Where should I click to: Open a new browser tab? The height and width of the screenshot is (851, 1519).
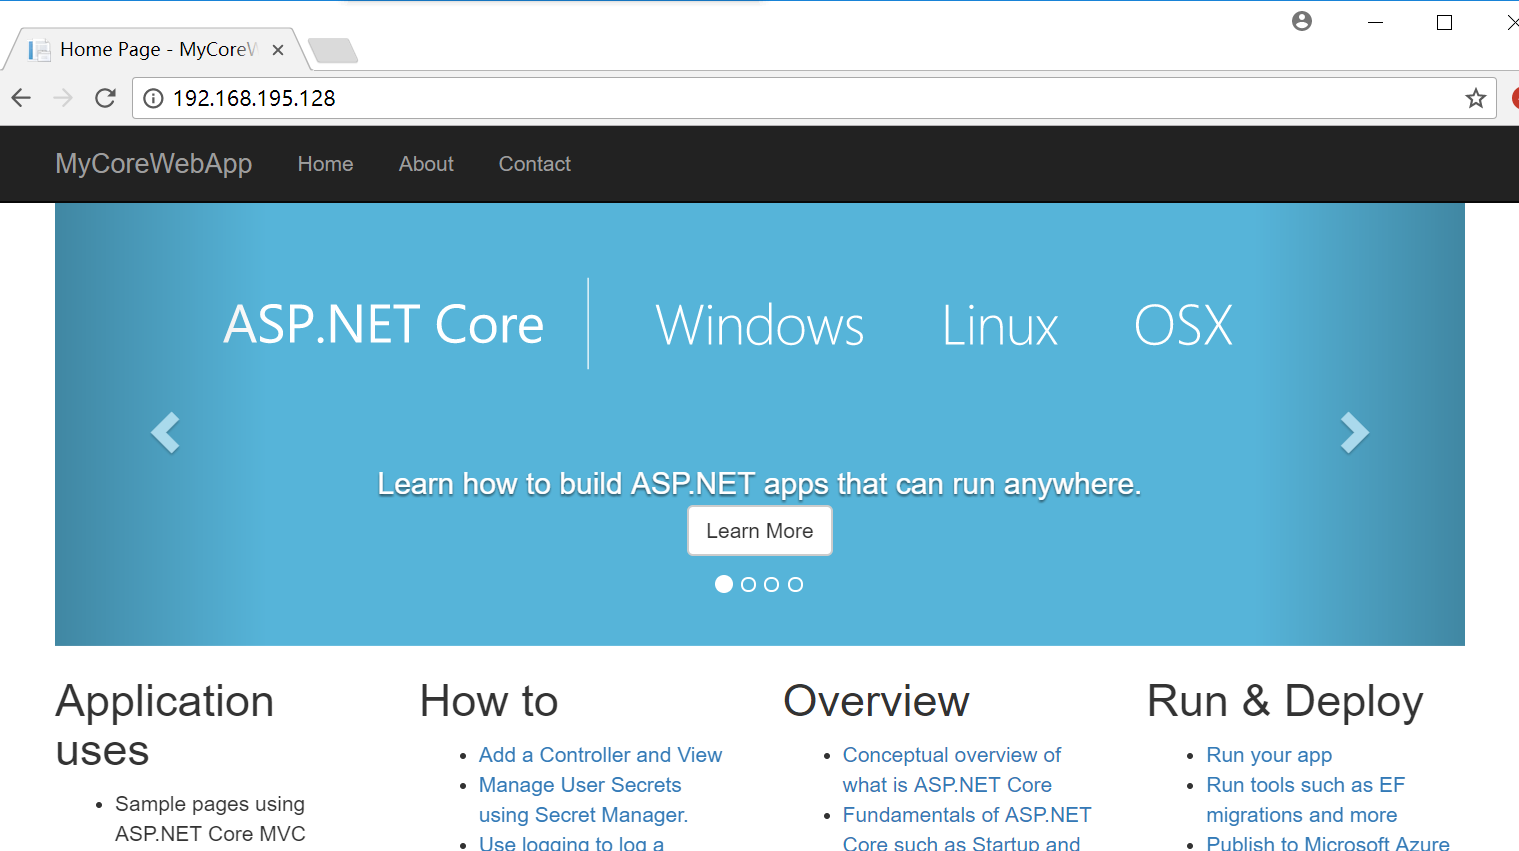333,50
